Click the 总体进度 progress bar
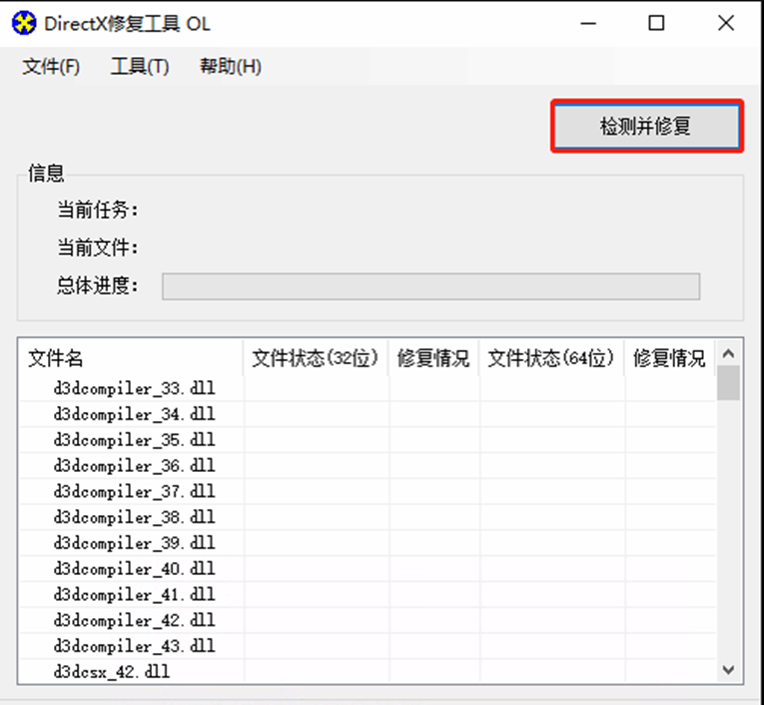The width and height of the screenshot is (764, 705). click(431, 286)
